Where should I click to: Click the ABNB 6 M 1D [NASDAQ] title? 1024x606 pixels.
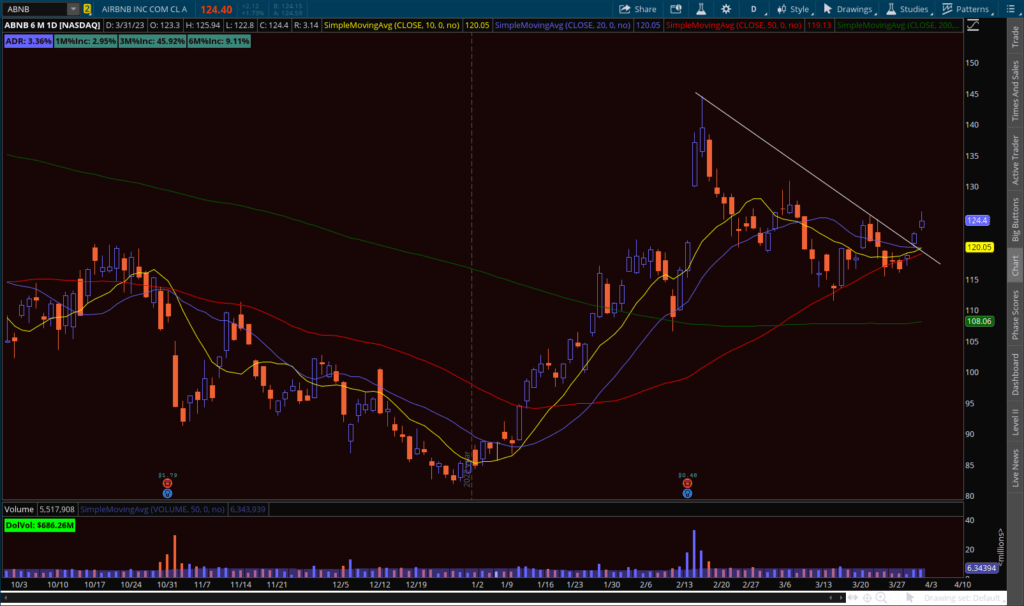point(53,25)
